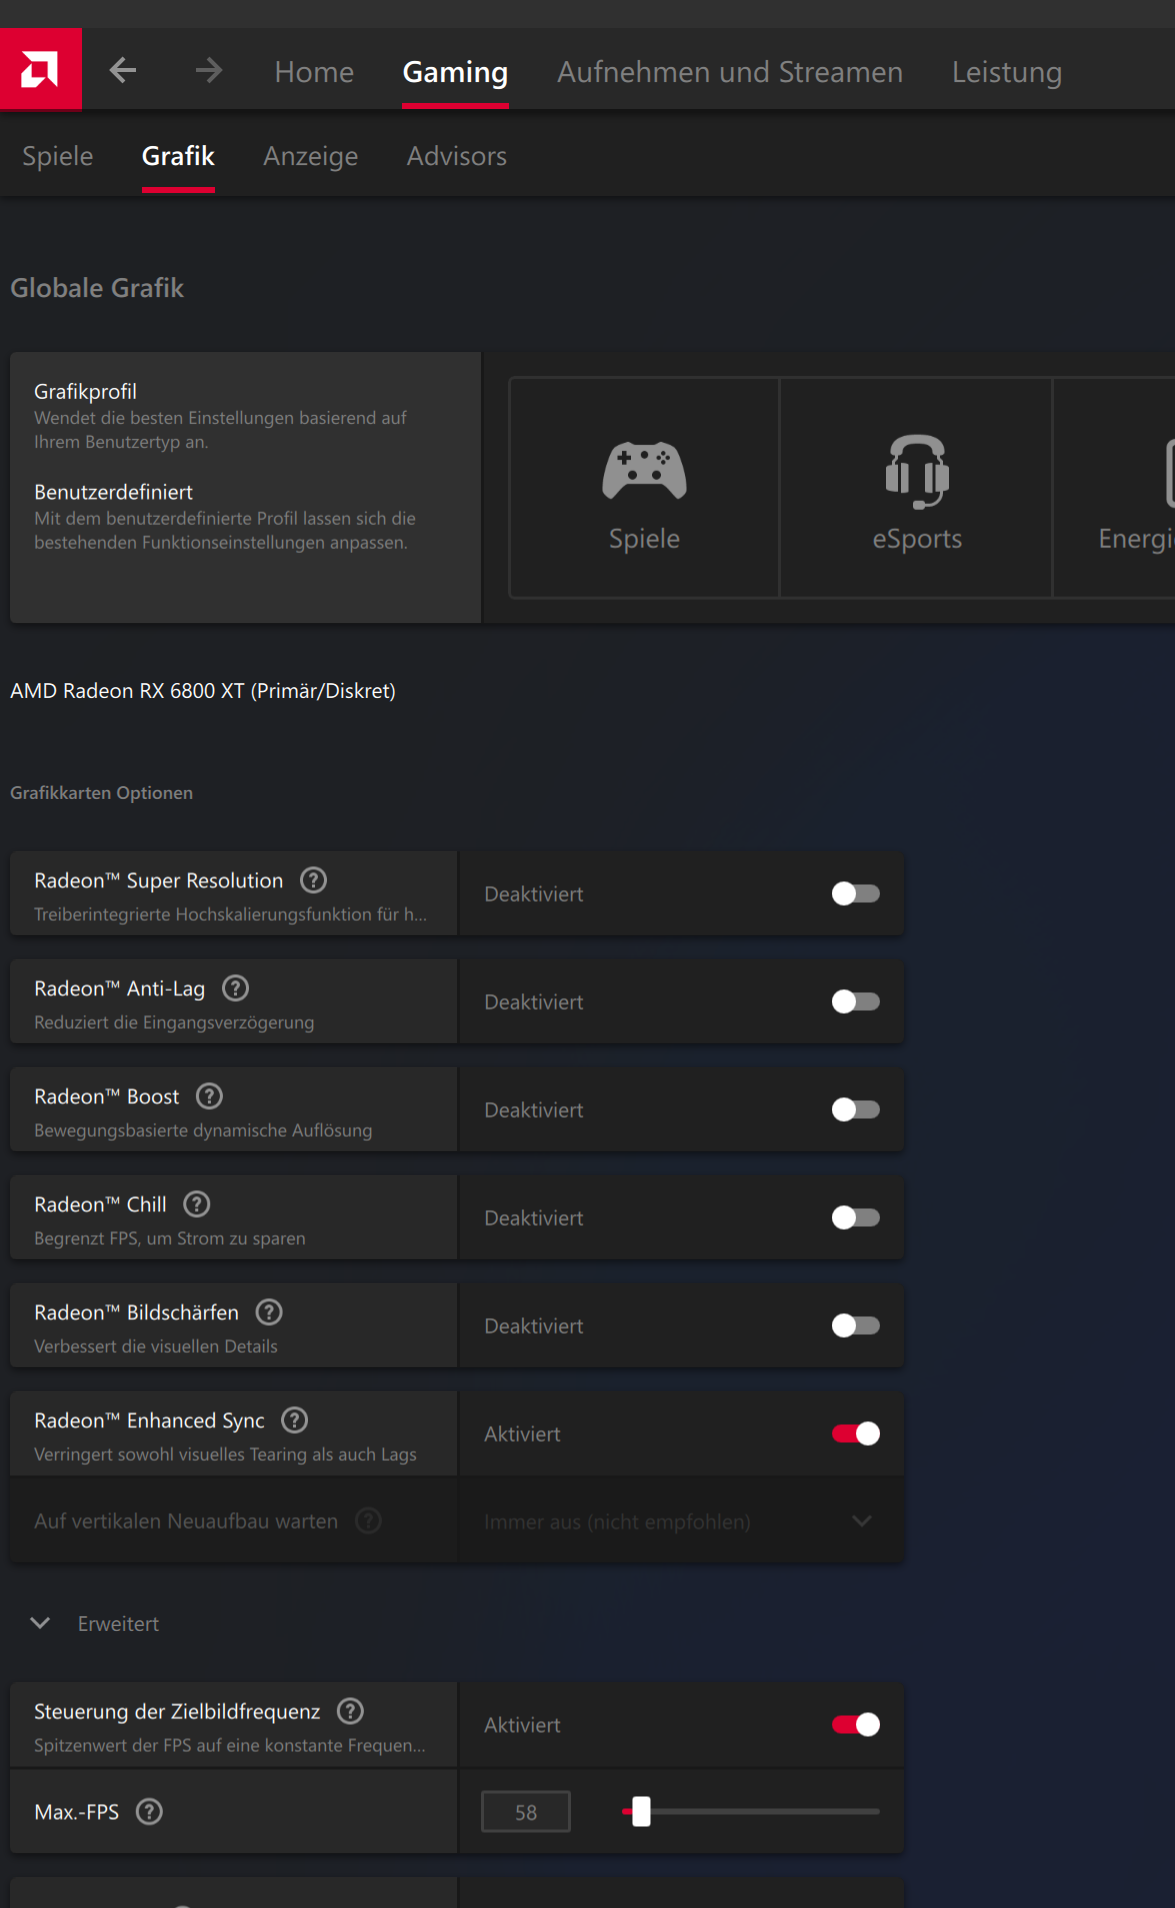Click the headset icon in eSports profile
1175x1908 pixels.
tap(917, 471)
